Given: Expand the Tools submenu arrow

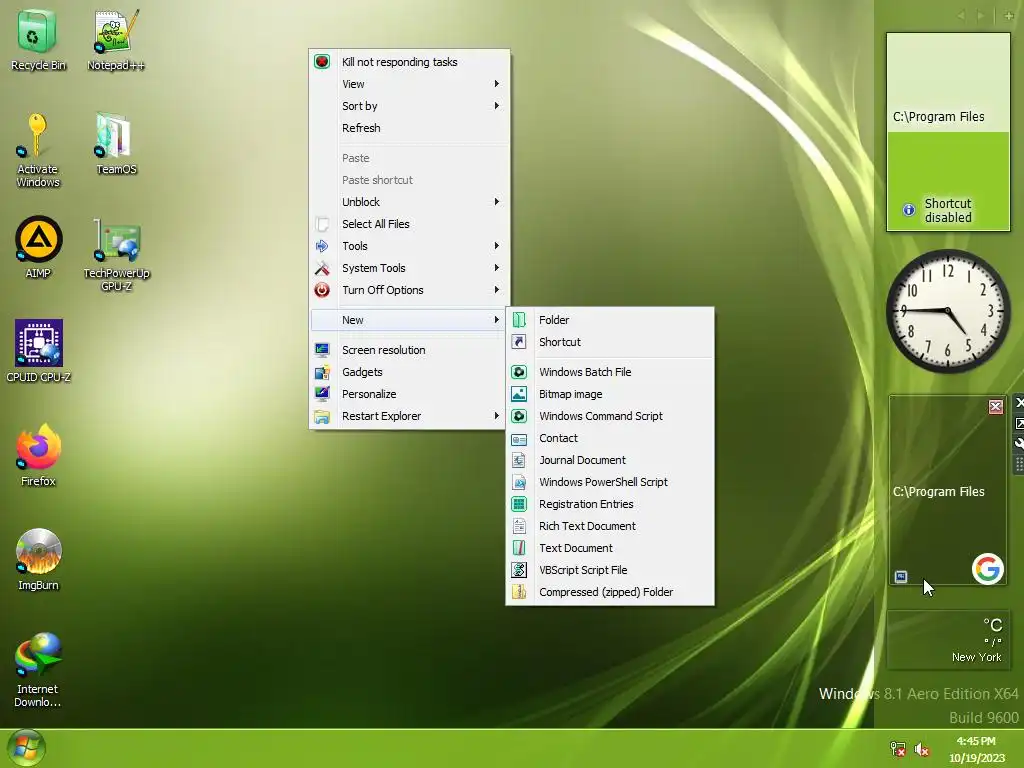Looking at the screenshot, I should pos(497,246).
